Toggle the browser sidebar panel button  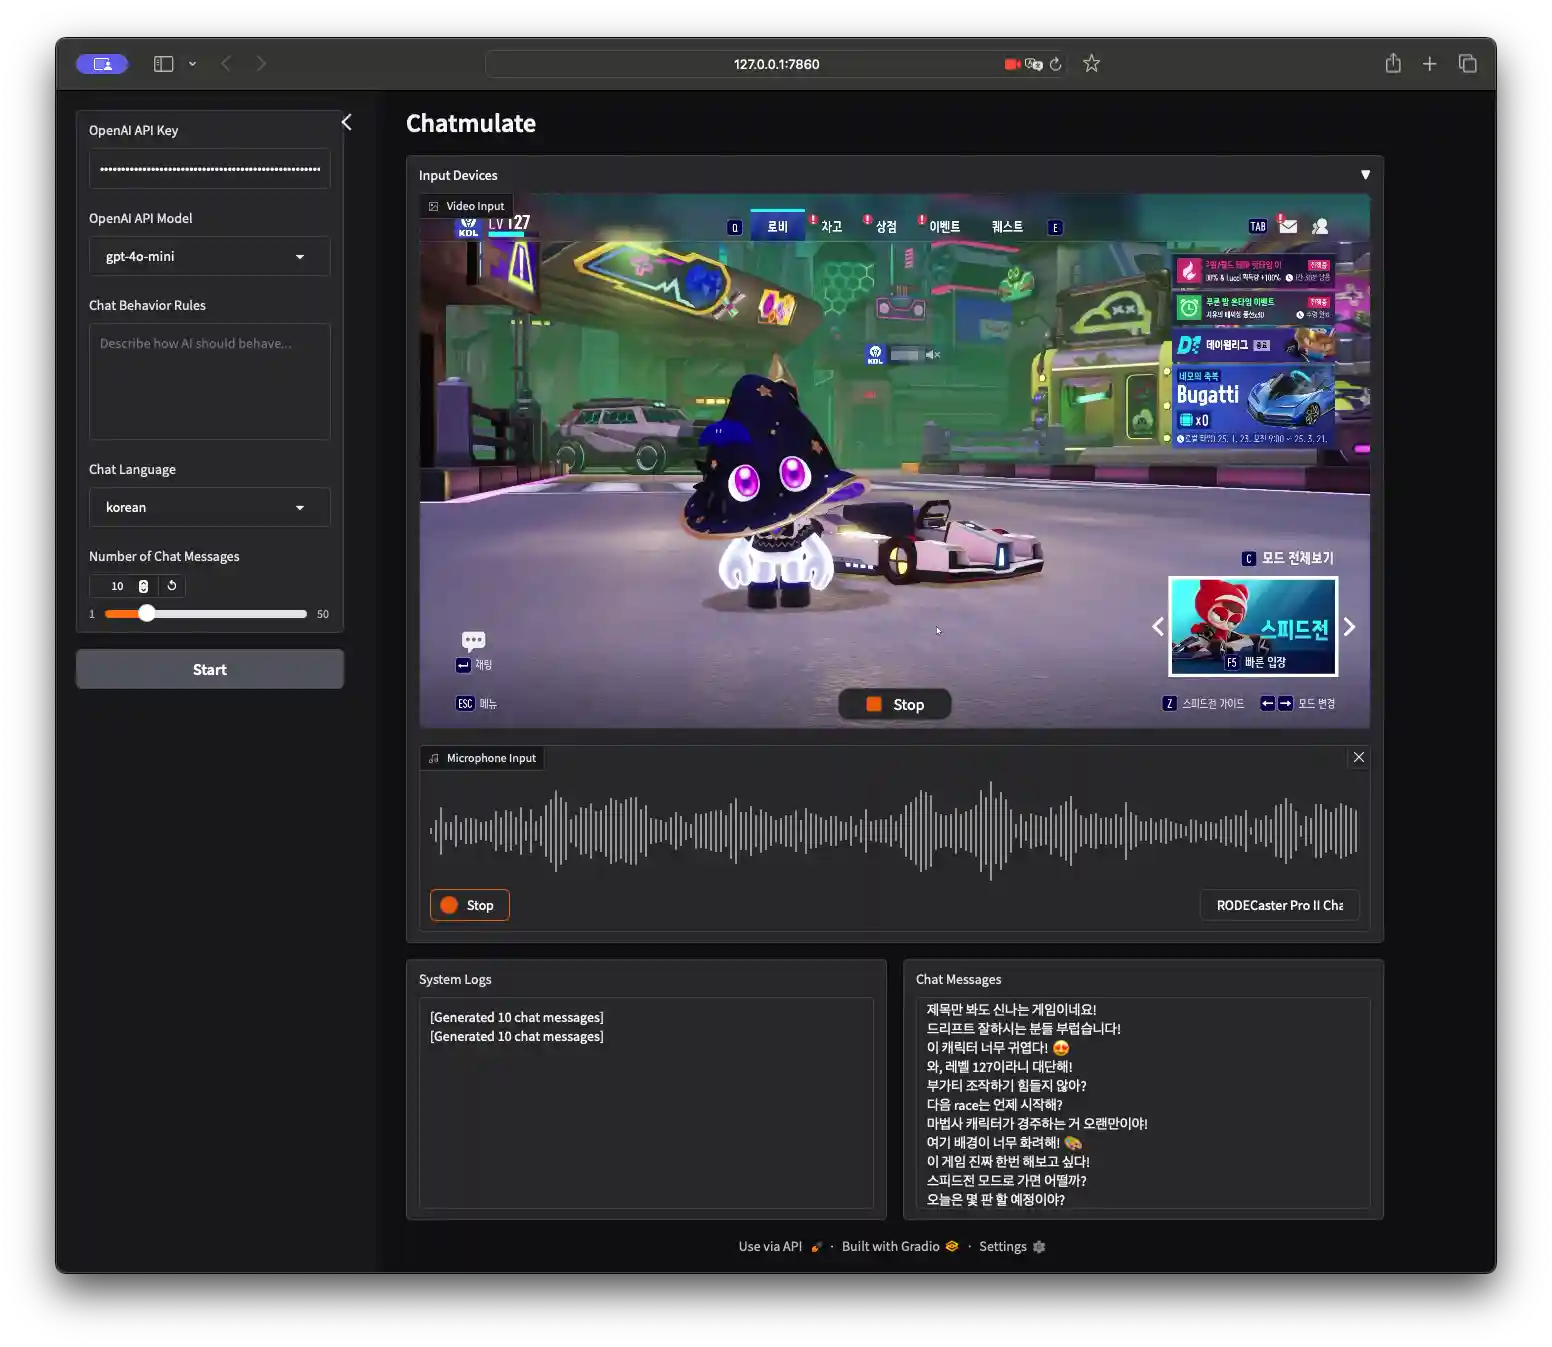(164, 64)
